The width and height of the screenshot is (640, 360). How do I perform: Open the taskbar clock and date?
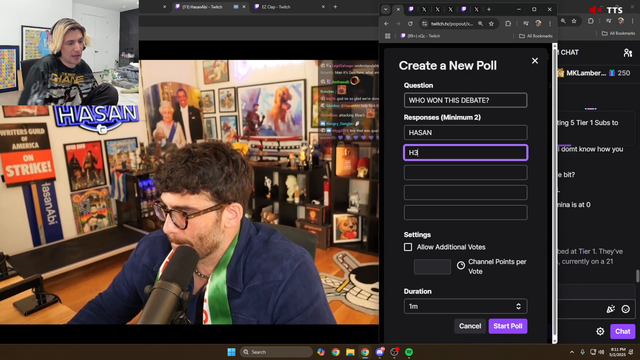click(x=618, y=352)
